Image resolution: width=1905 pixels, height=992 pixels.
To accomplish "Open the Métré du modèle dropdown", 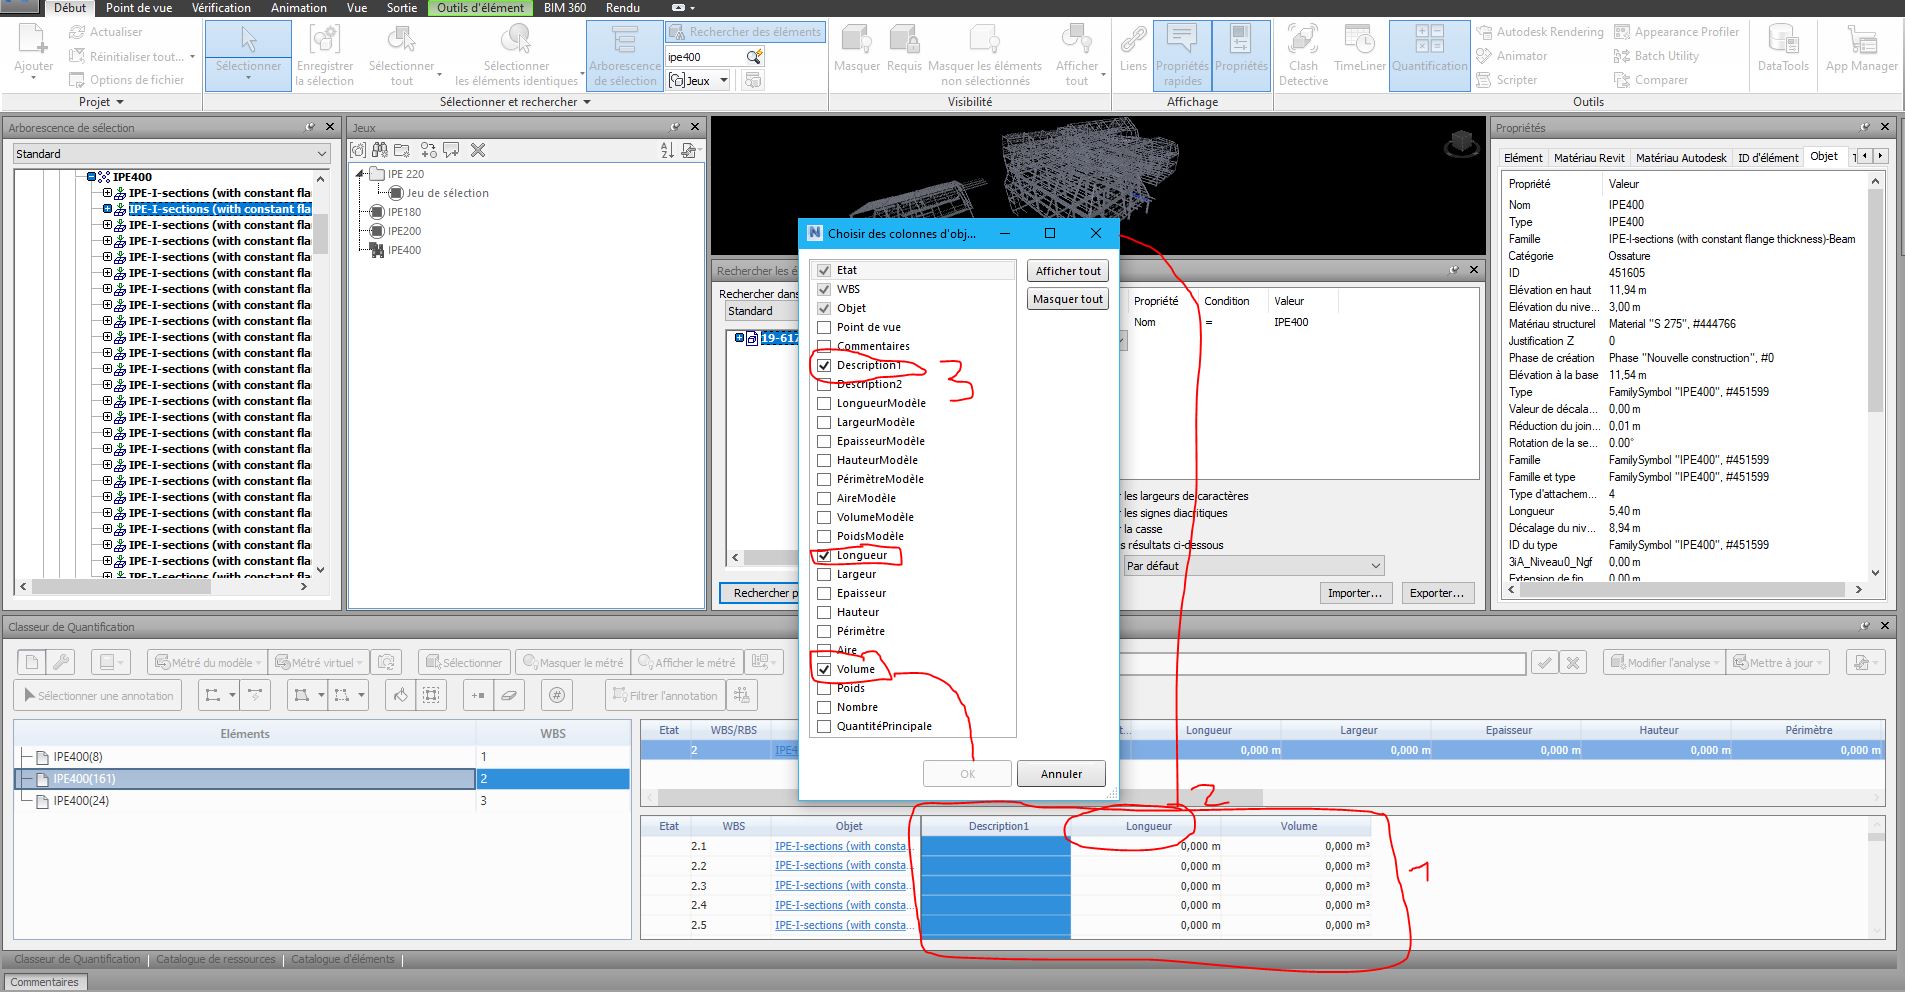I will pos(258,661).
